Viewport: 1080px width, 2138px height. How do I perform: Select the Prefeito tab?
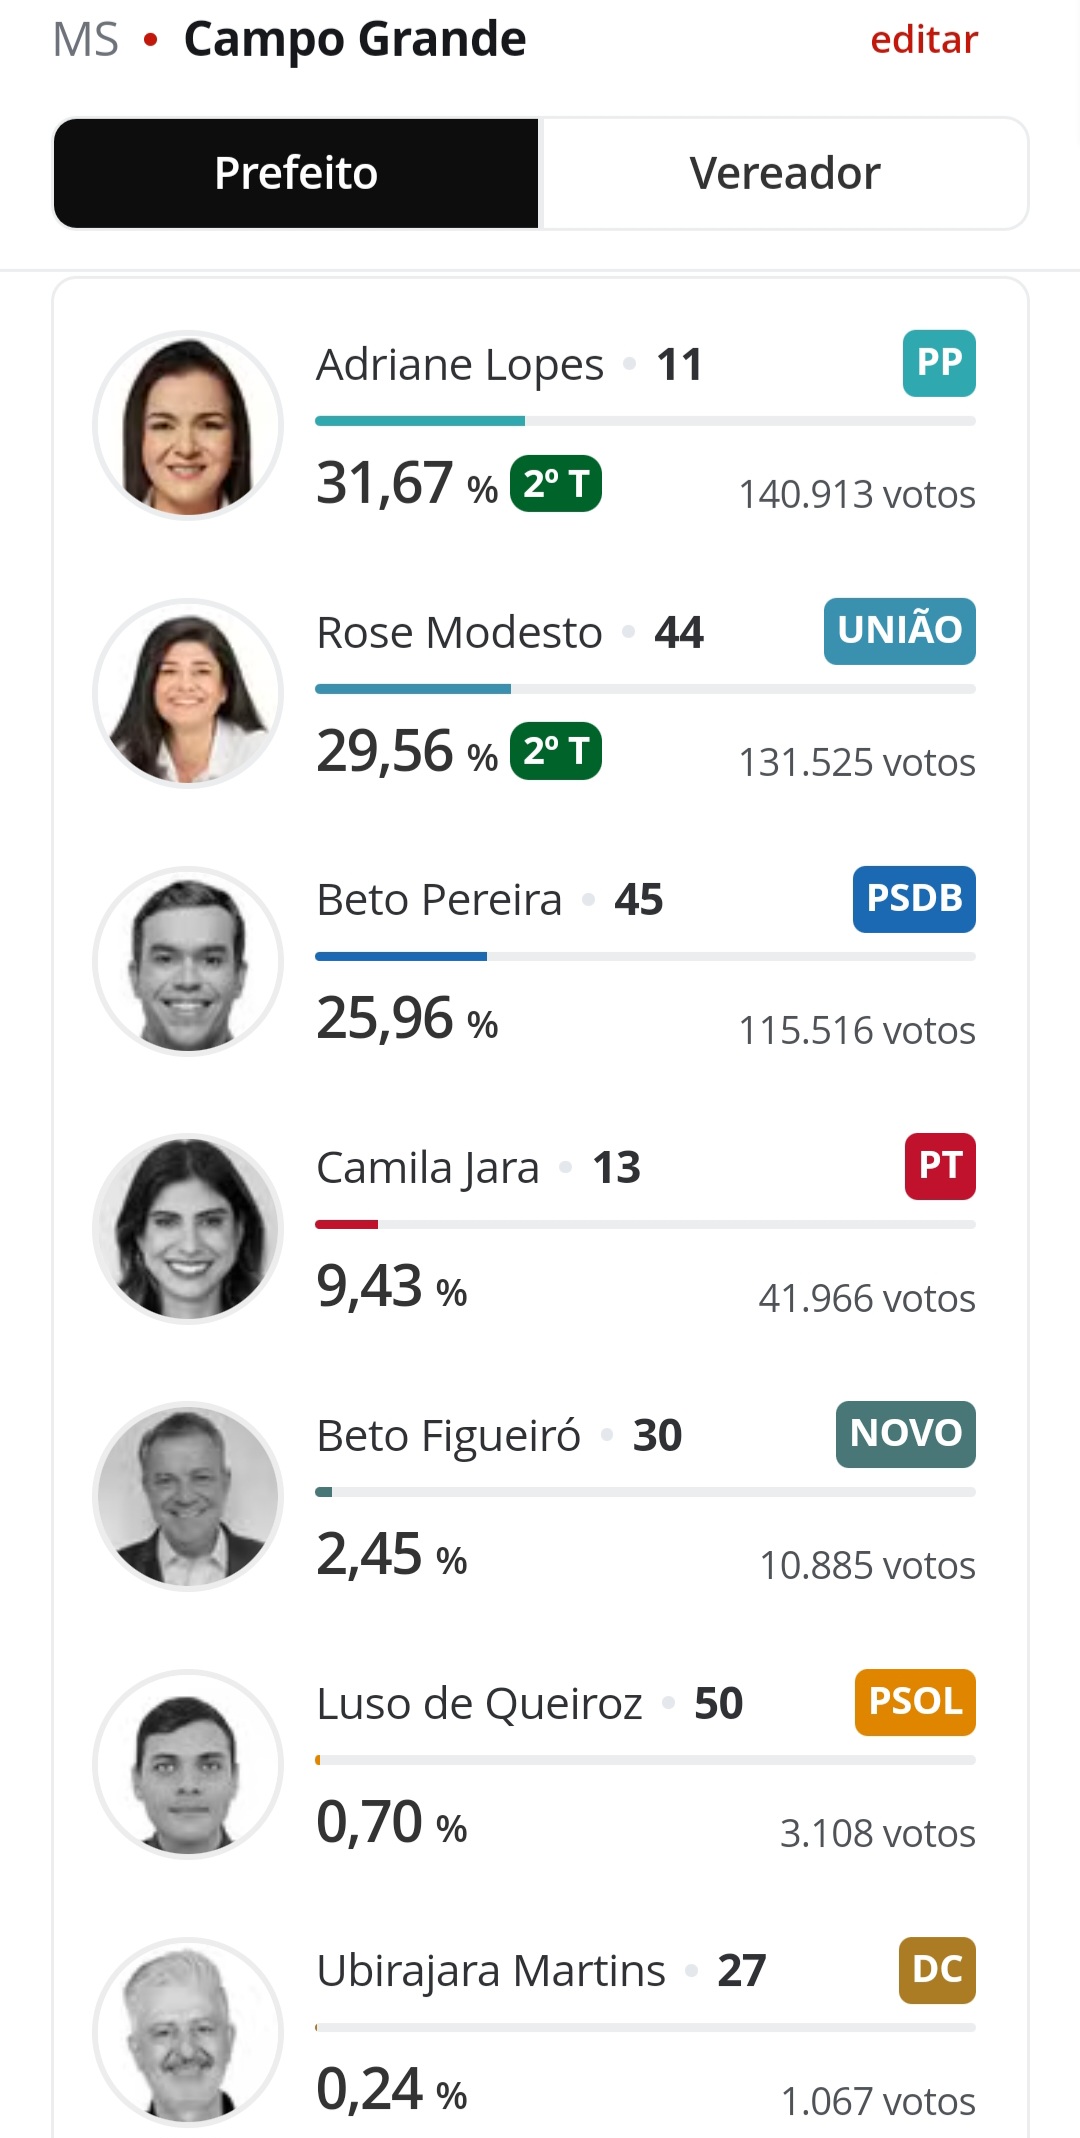tap(296, 173)
